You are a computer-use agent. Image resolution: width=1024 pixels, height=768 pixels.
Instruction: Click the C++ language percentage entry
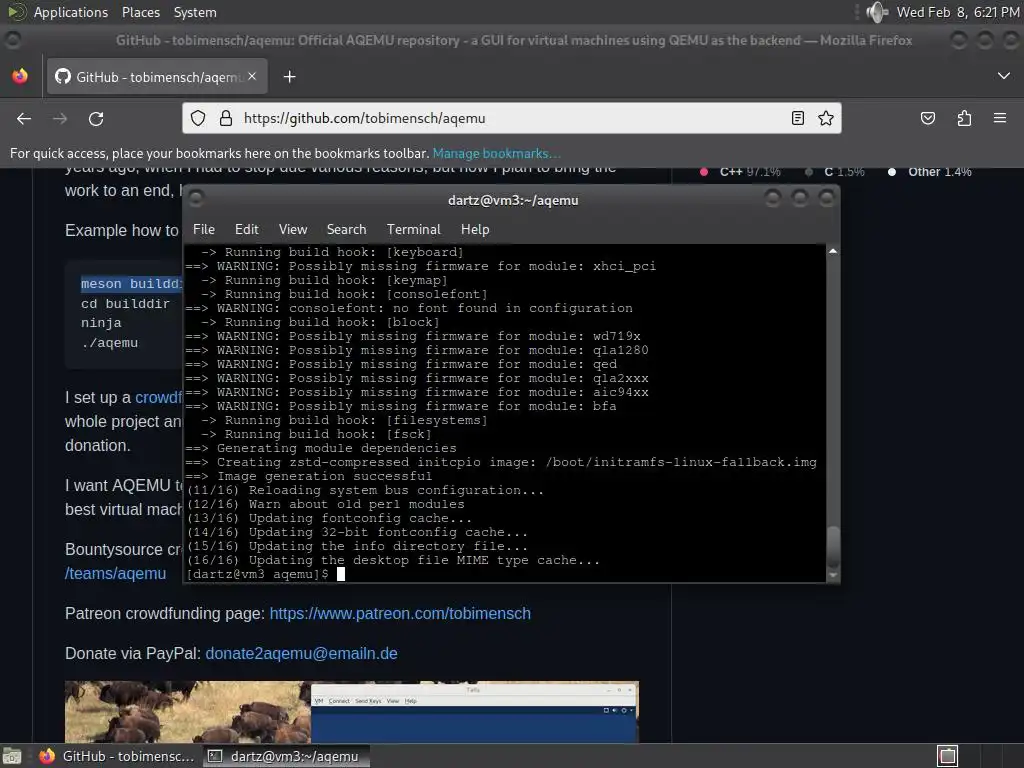pyautogui.click(x=740, y=172)
